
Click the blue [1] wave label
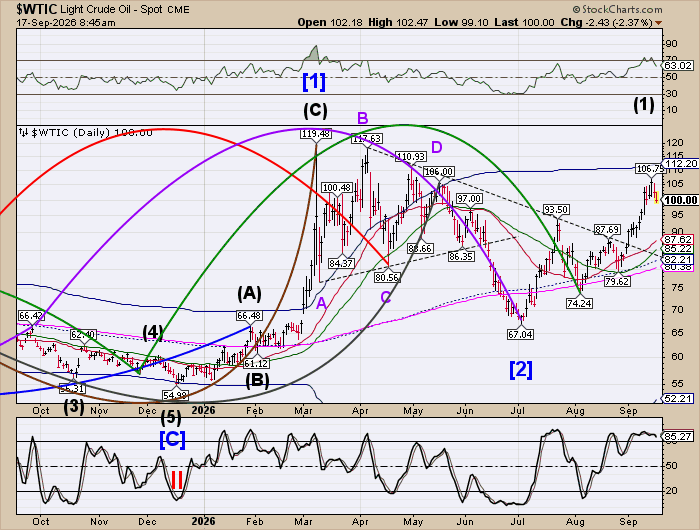pyautogui.click(x=314, y=82)
